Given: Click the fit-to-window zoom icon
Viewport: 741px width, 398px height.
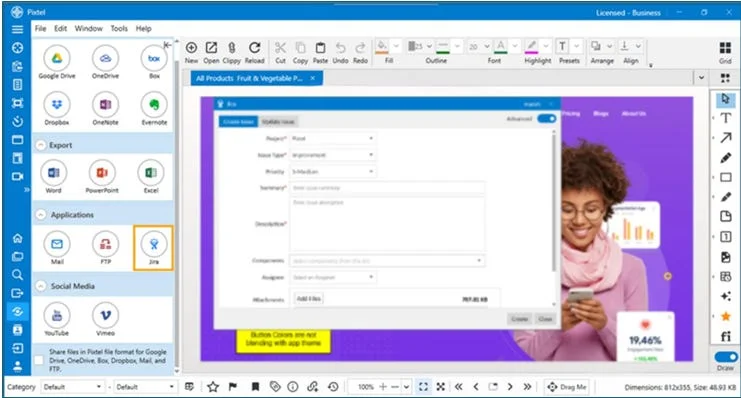Looking at the screenshot, I should pyautogui.click(x=423, y=387).
